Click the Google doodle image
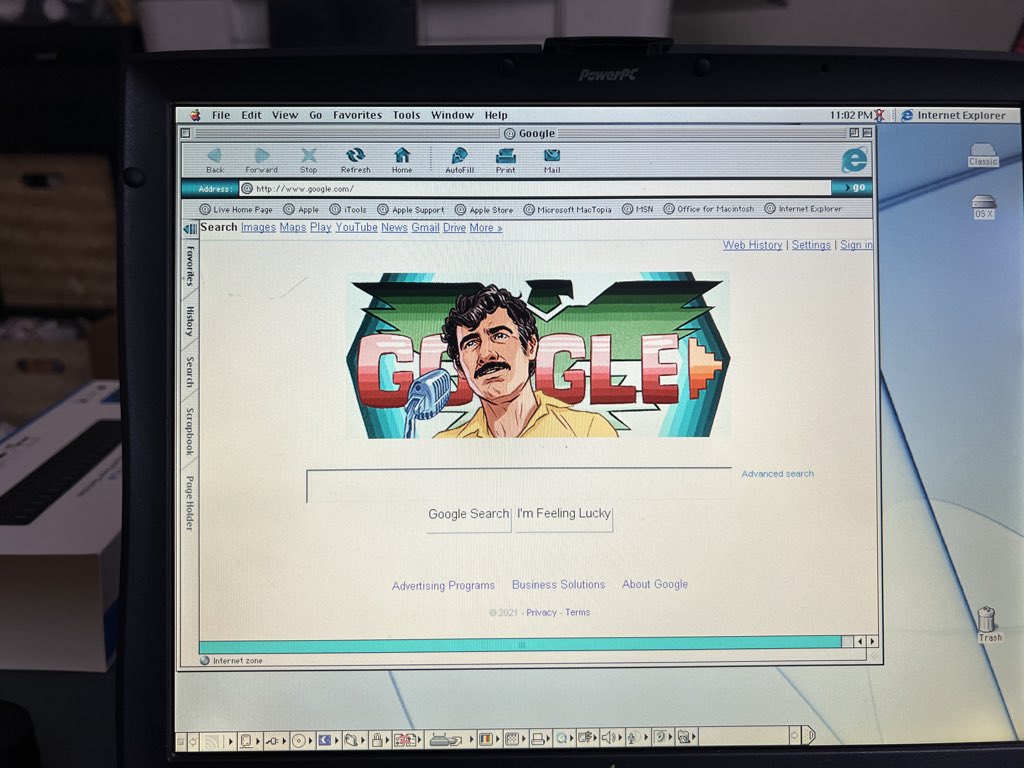 point(538,355)
